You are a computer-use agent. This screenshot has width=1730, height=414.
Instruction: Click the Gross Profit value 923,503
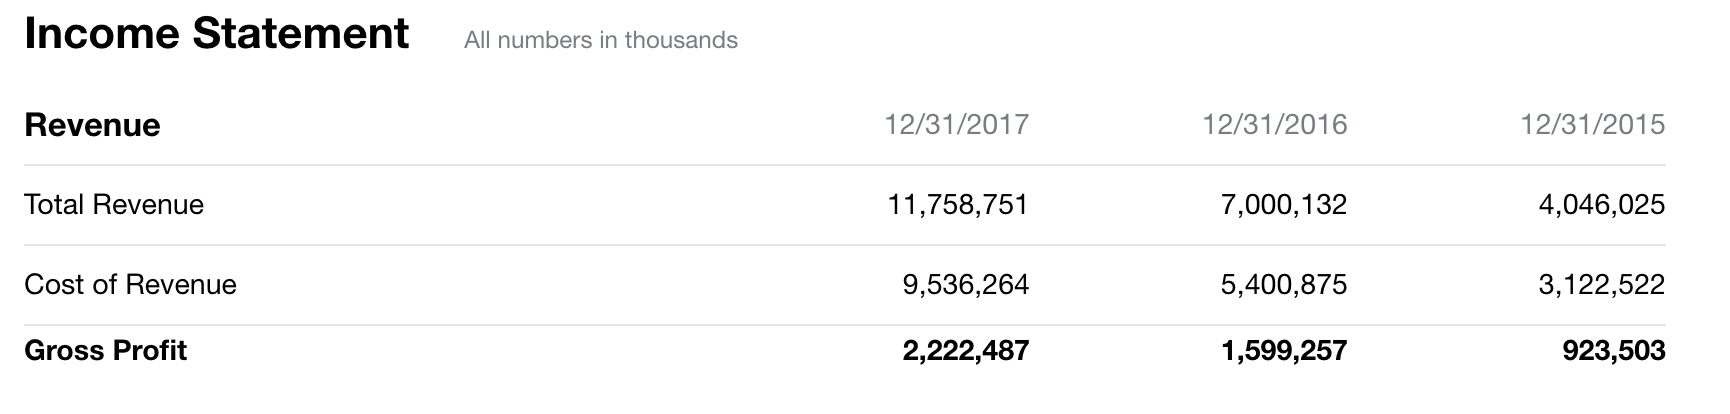(x=1613, y=351)
